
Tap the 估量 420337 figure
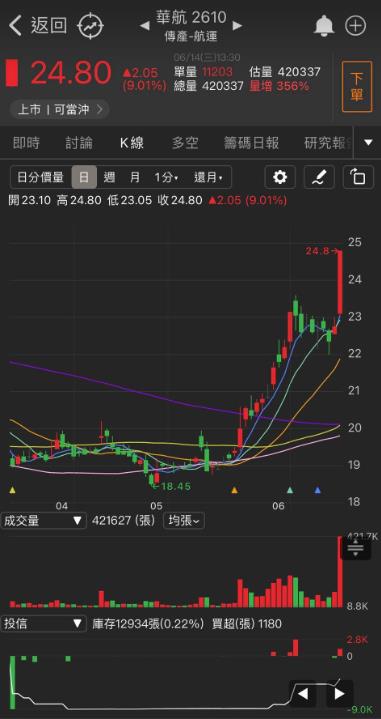pyautogui.click(x=284, y=72)
